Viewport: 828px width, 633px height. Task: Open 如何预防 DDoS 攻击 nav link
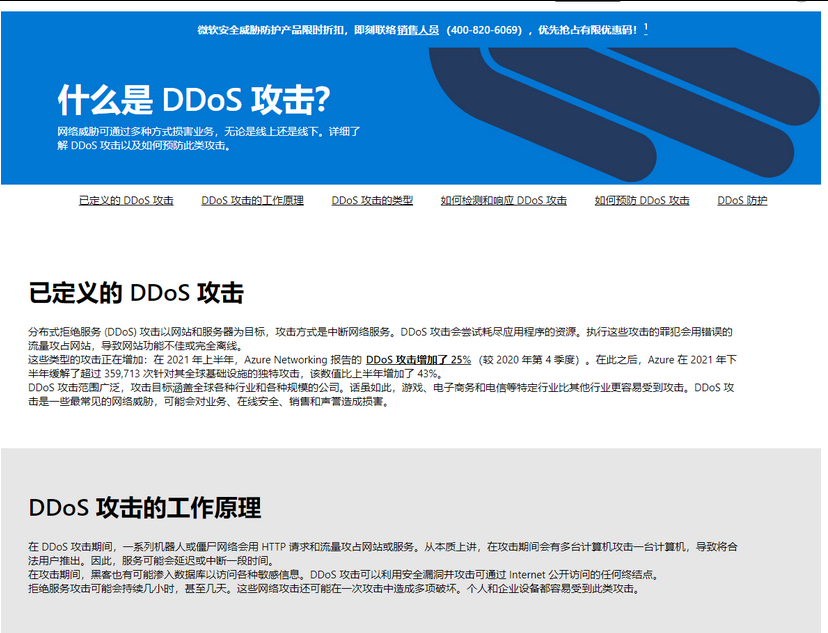pyautogui.click(x=642, y=201)
